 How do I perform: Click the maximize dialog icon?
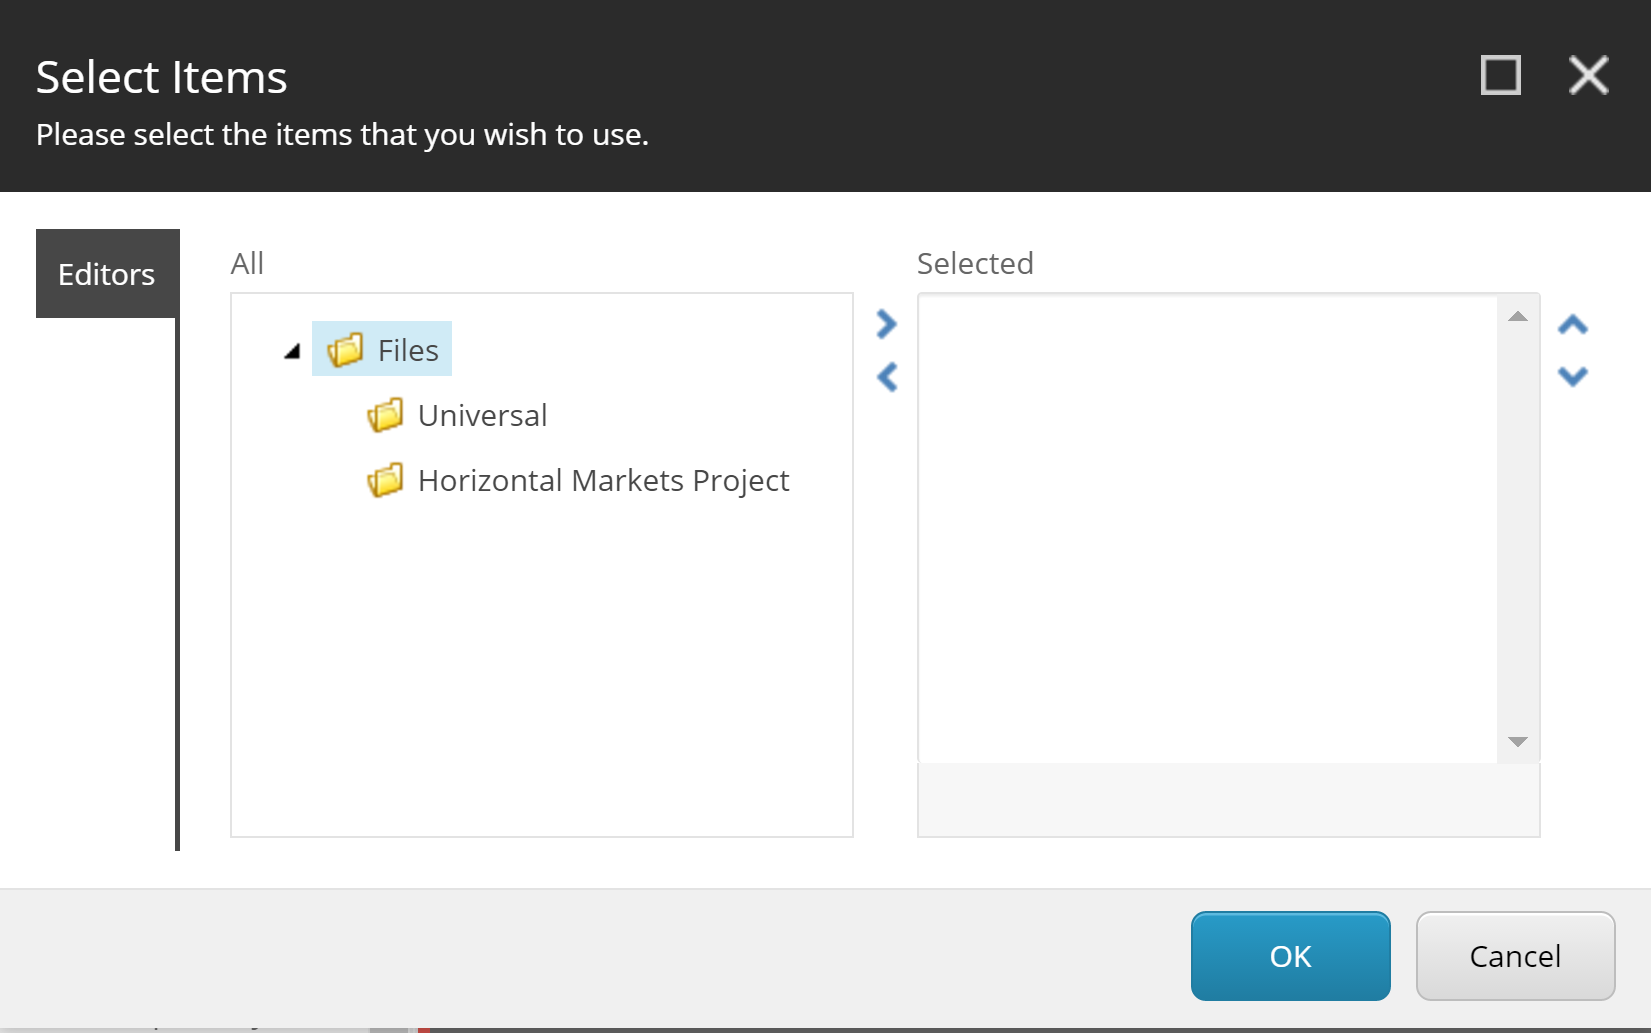[1499, 75]
